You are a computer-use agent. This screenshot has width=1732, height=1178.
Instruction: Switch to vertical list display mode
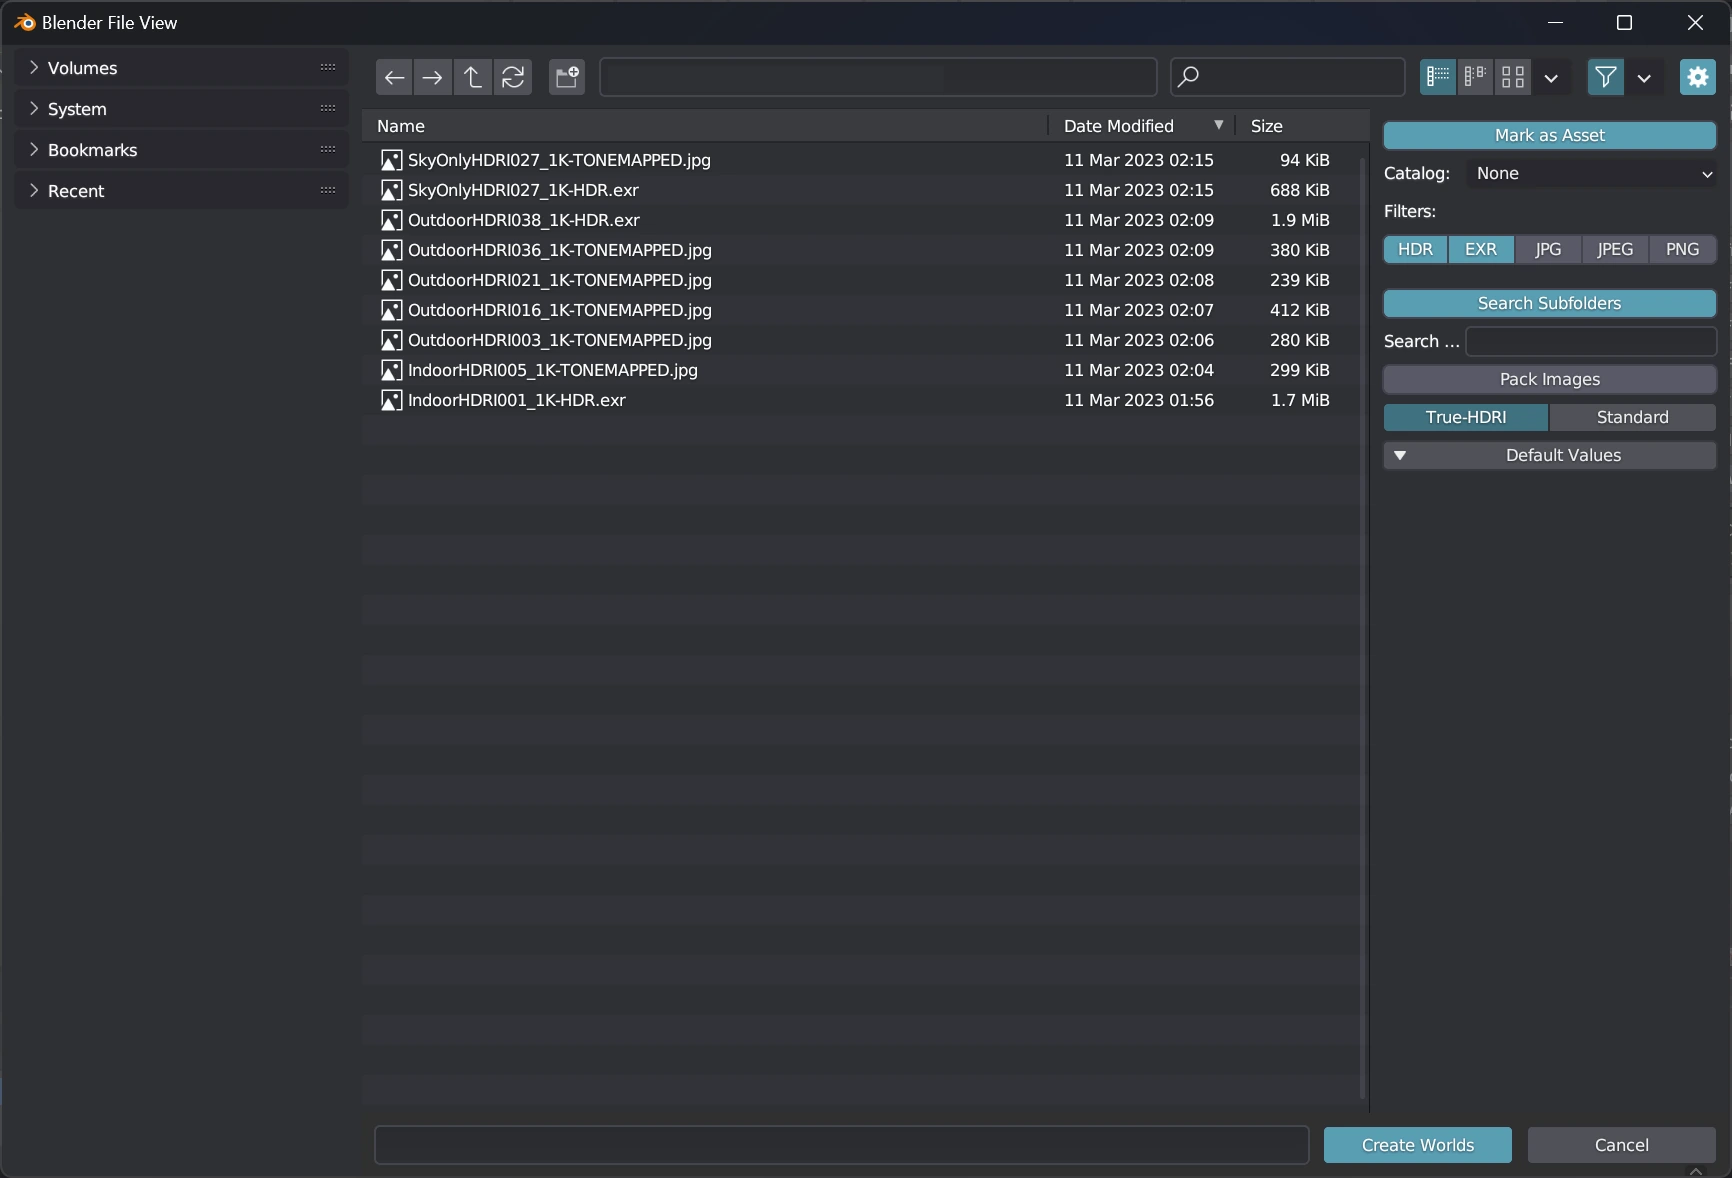(x=1437, y=77)
